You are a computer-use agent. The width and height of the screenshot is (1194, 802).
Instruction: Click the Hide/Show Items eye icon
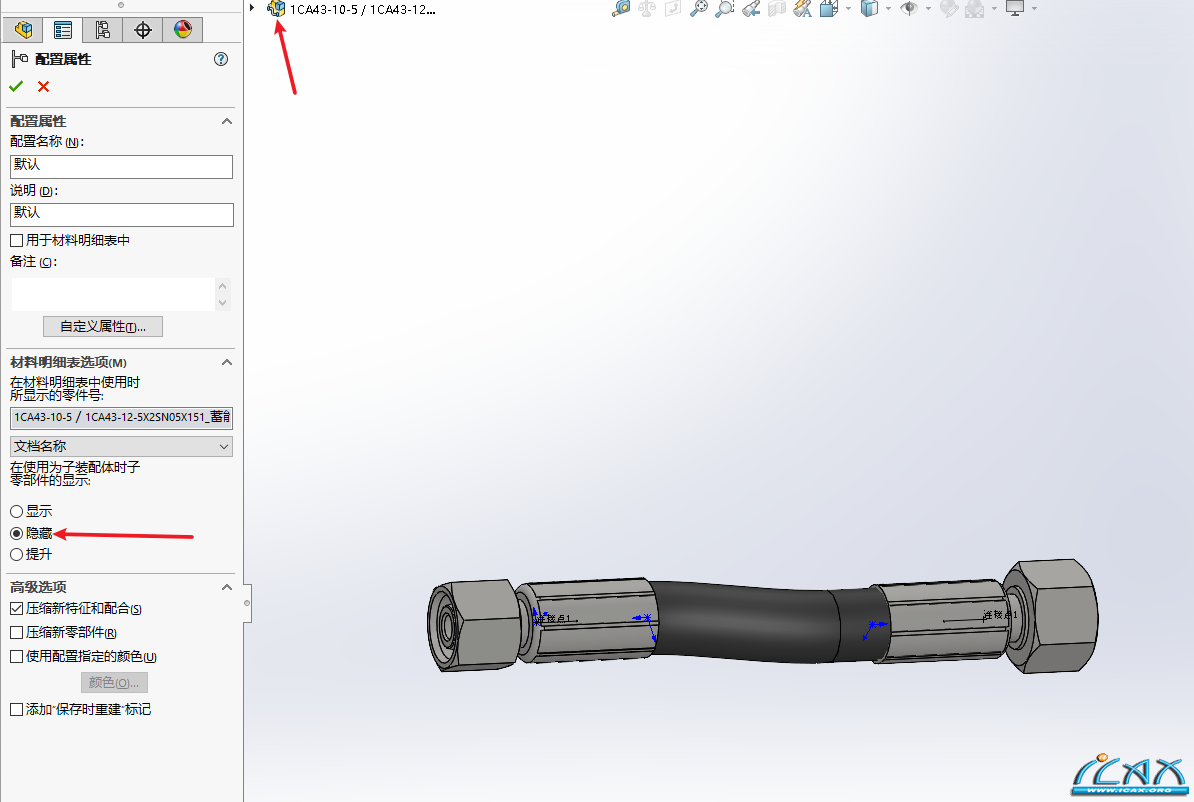coord(909,9)
